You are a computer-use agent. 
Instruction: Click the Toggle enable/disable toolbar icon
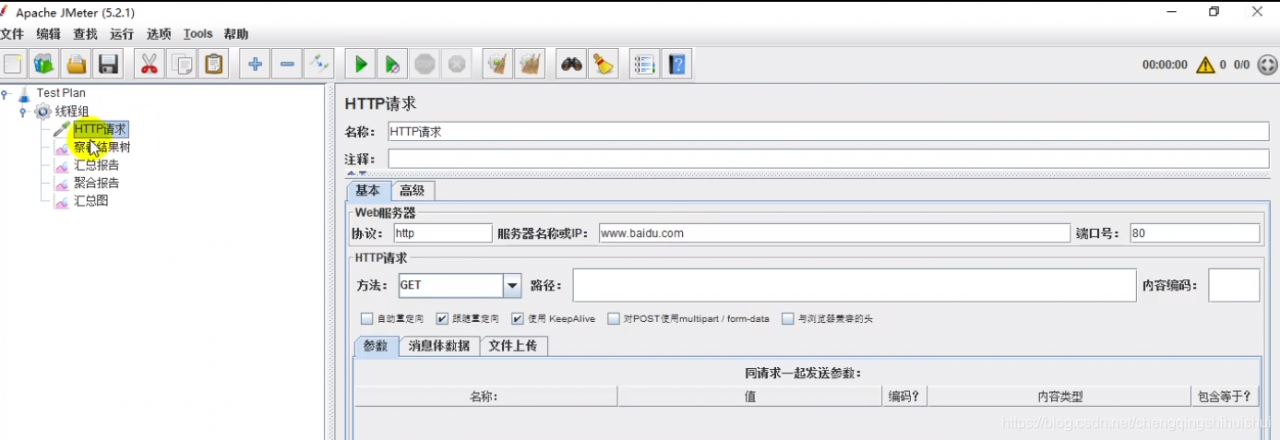(319, 65)
